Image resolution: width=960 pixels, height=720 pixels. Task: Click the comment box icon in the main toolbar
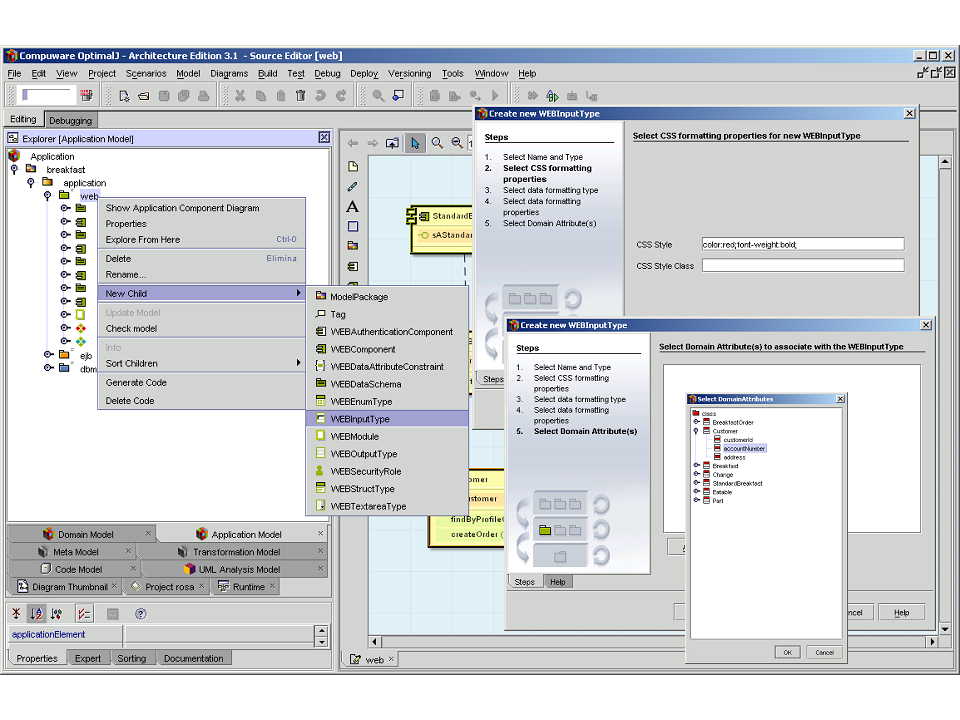click(x=399, y=96)
